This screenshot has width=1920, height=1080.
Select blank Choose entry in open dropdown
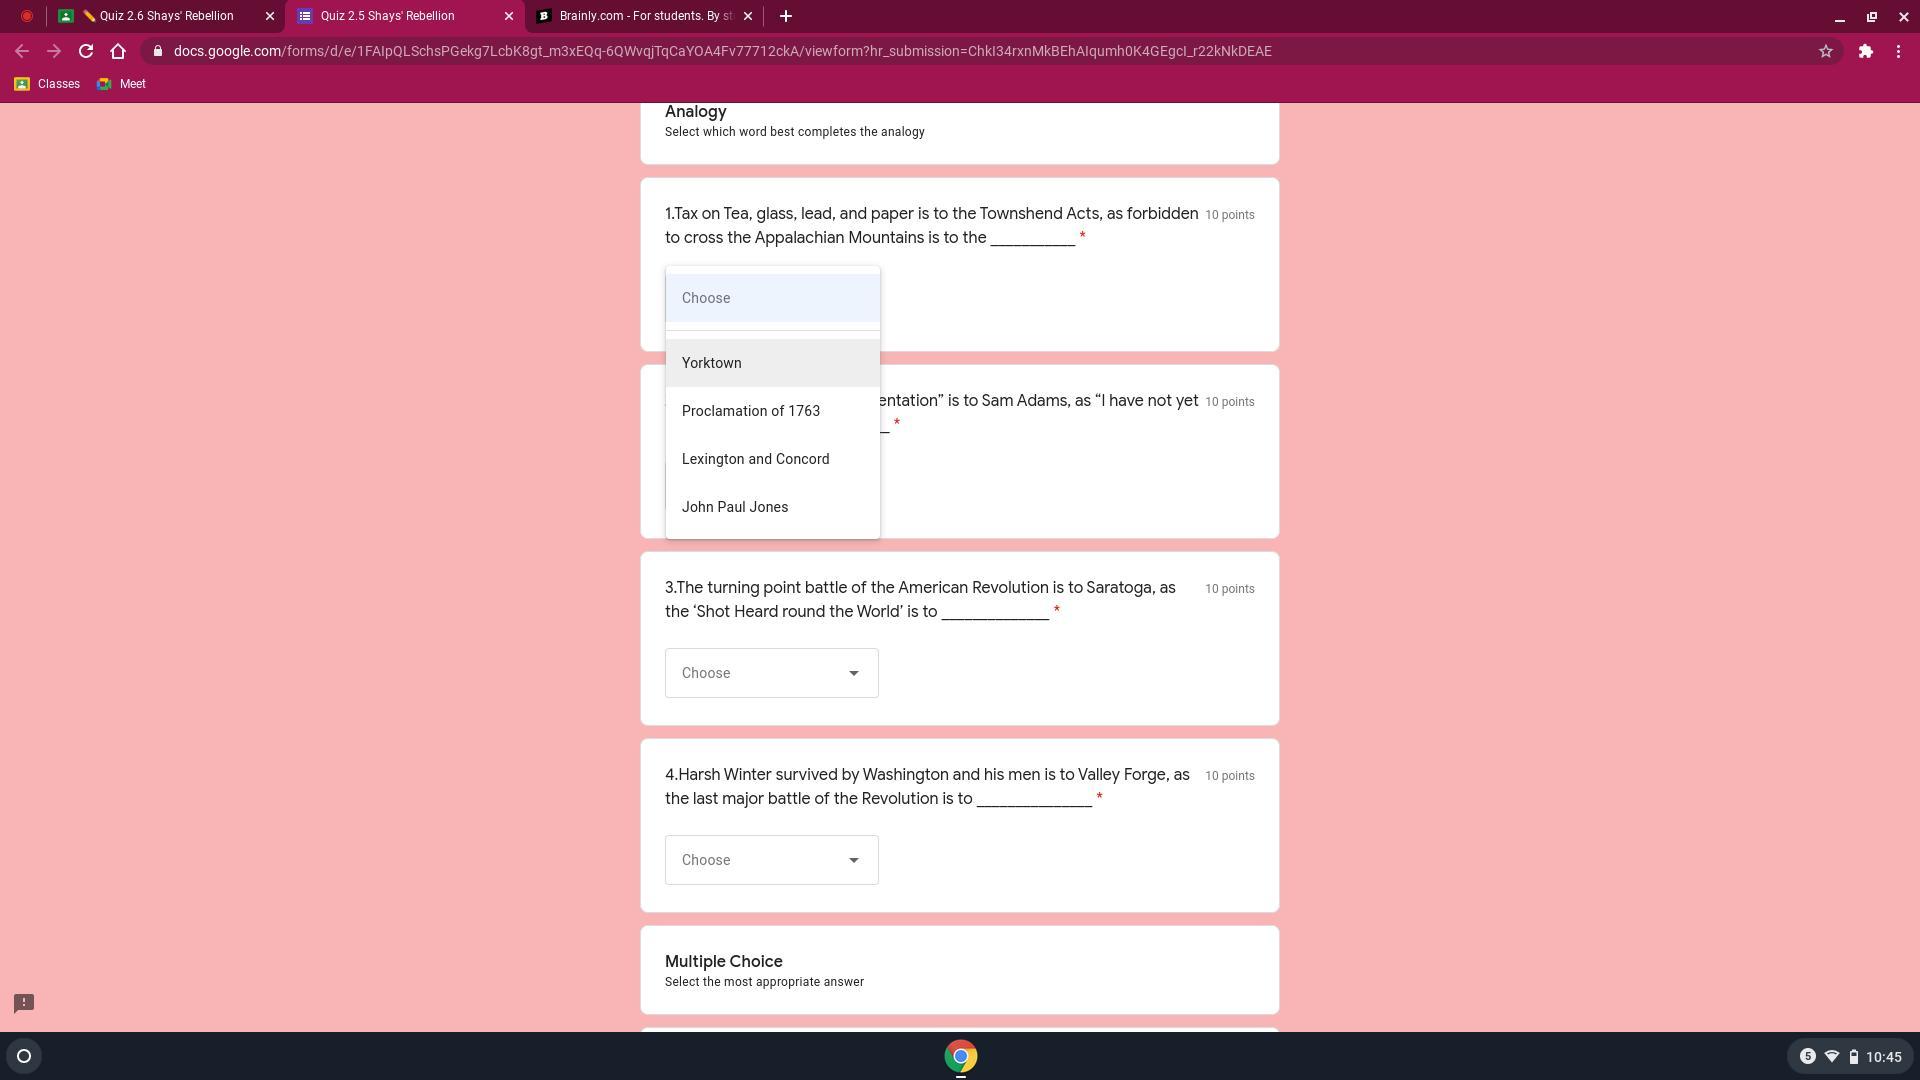(772, 298)
